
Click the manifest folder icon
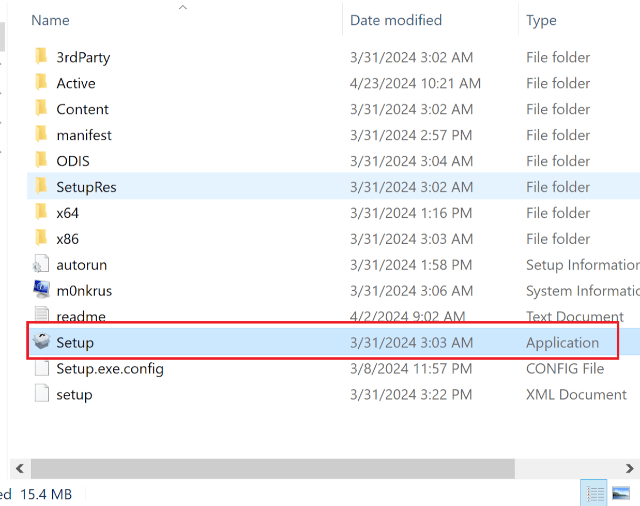(x=41, y=134)
